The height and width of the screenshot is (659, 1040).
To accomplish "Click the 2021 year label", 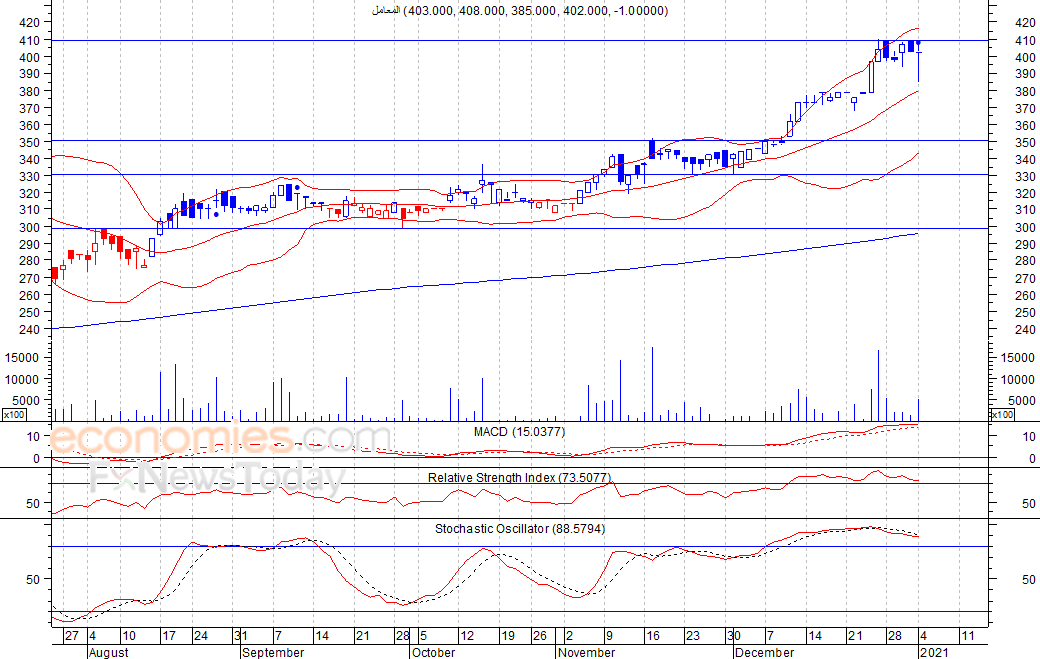I will click(x=934, y=652).
